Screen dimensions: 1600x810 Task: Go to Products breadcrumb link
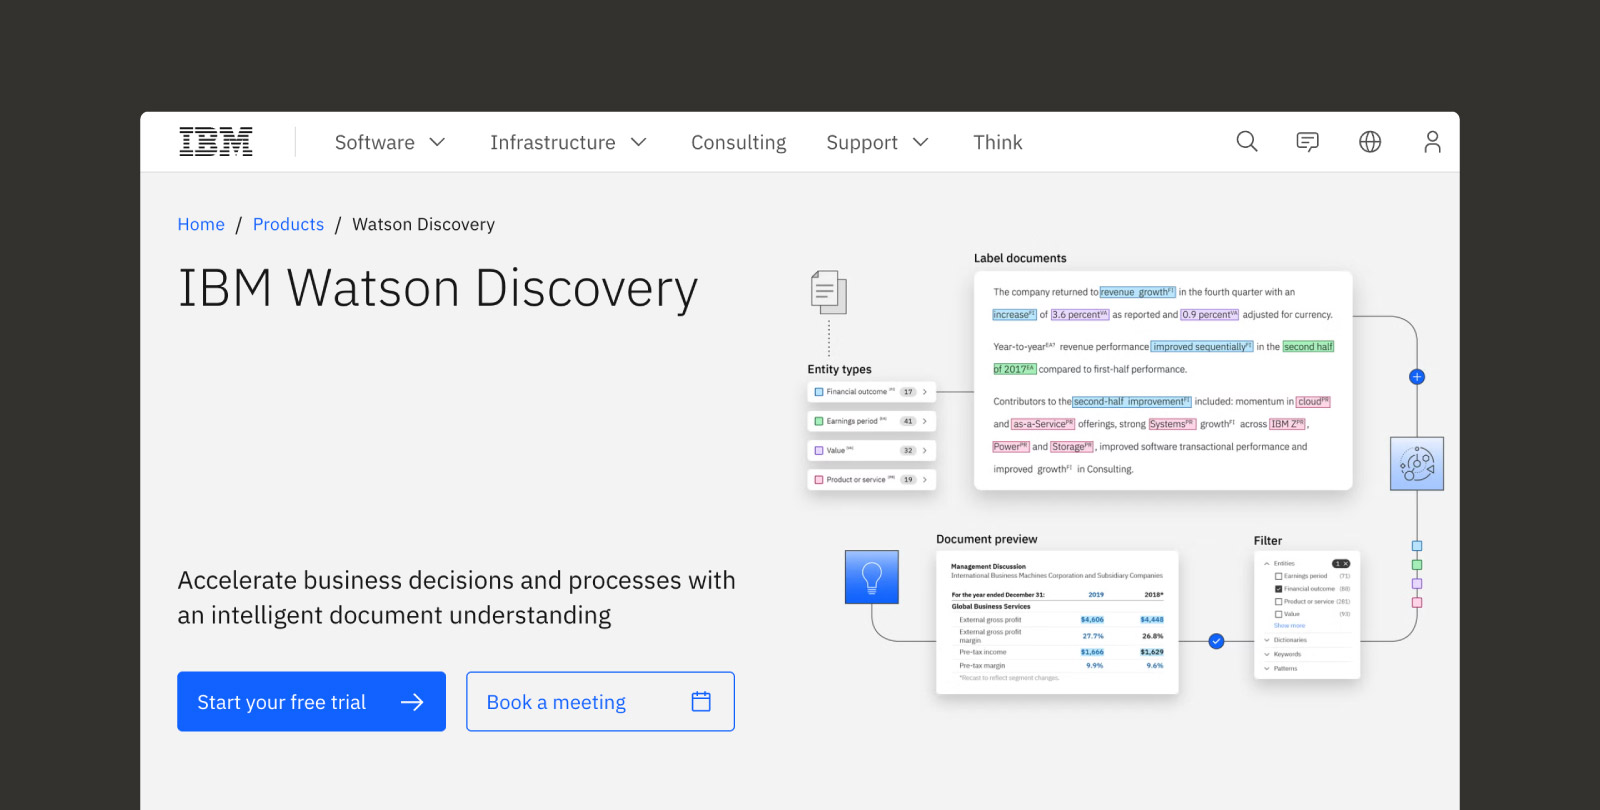pyautogui.click(x=288, y=224)
